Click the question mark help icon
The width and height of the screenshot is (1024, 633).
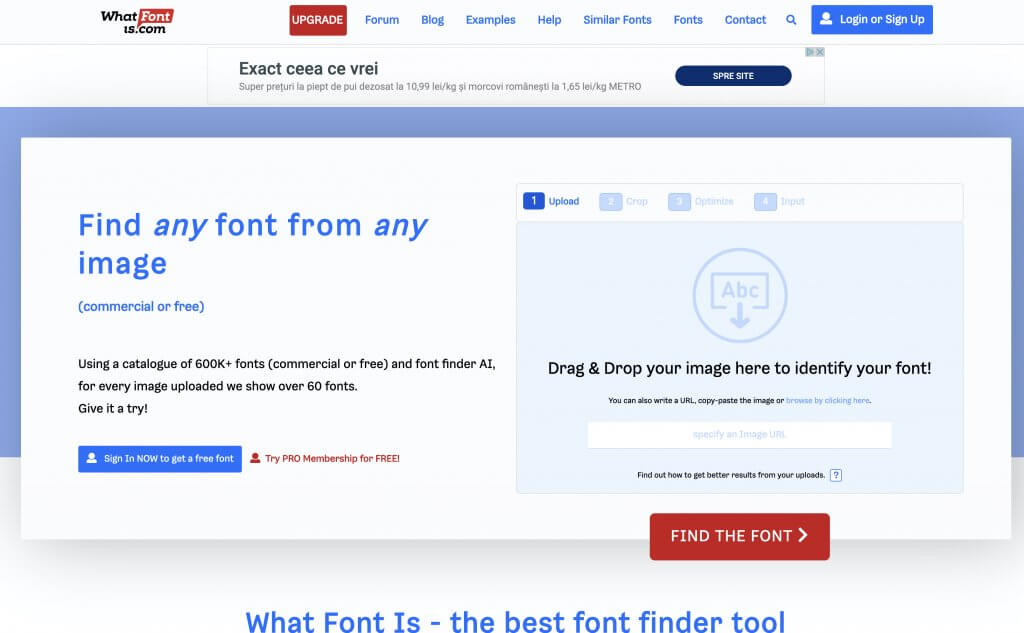(836, 475)
